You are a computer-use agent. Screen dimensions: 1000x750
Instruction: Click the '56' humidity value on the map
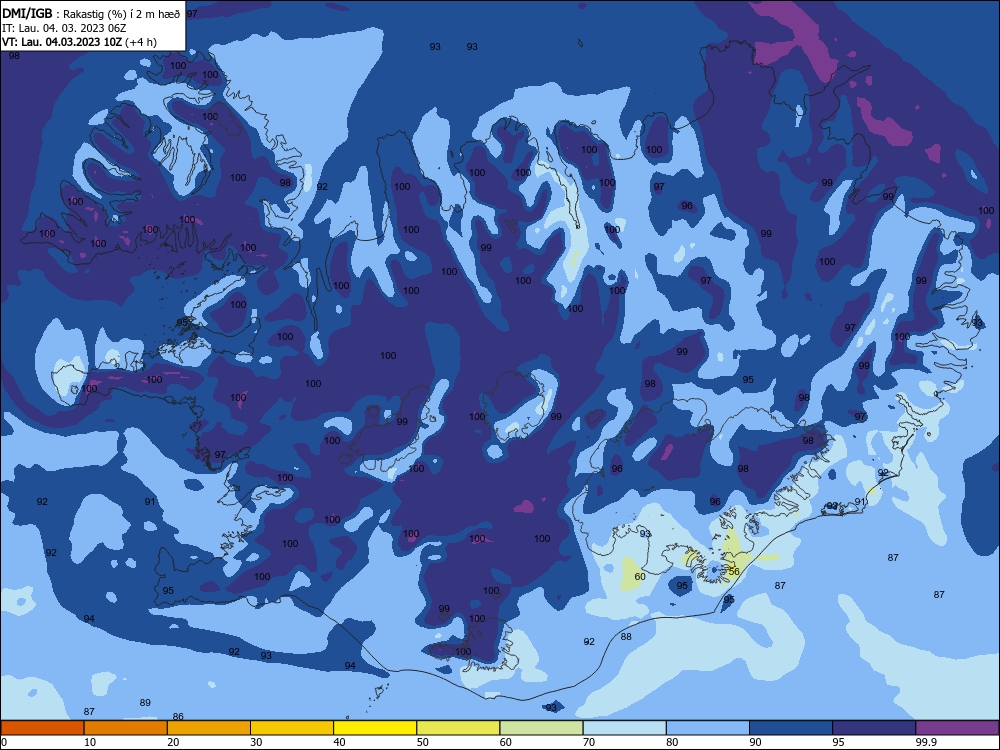click(x=734, y=571)
